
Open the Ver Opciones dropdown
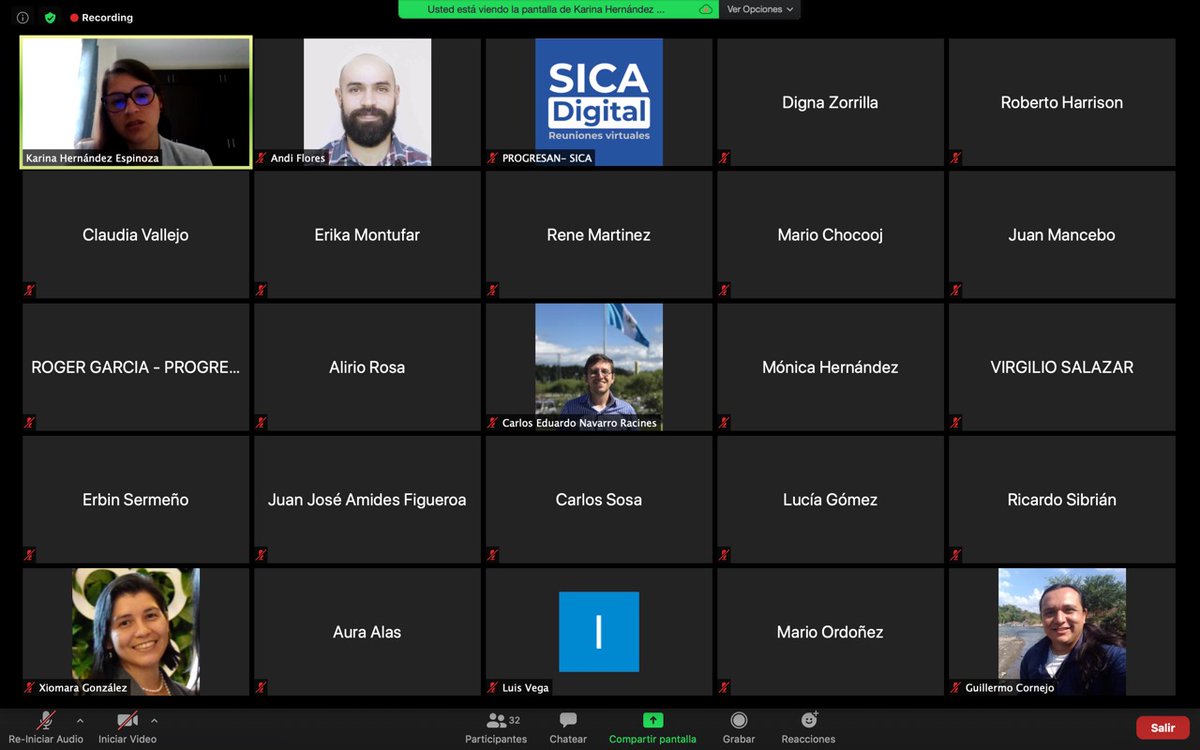pyautogui.click(x=760, y=9)
